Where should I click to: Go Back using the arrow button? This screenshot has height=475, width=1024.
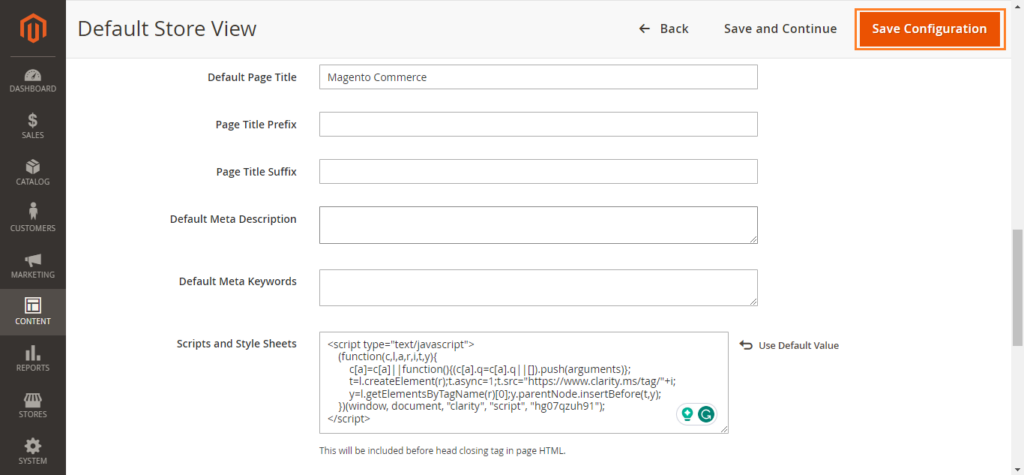tap(664, 29)
